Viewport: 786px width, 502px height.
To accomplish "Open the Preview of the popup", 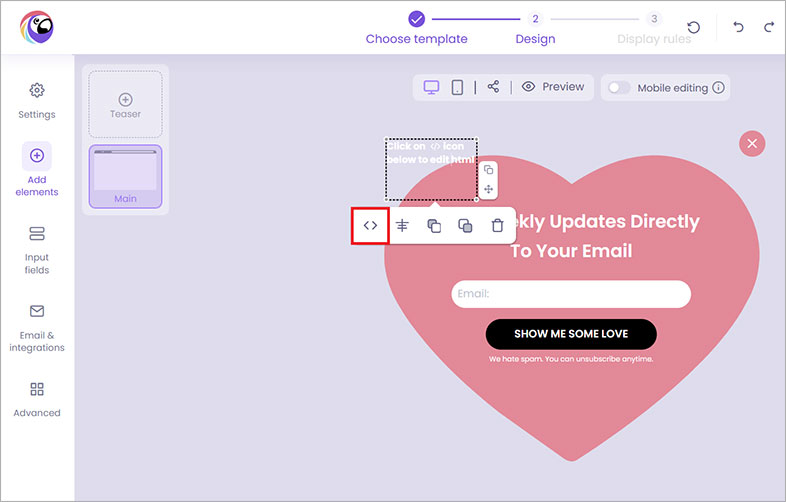I will click(553, 87).
